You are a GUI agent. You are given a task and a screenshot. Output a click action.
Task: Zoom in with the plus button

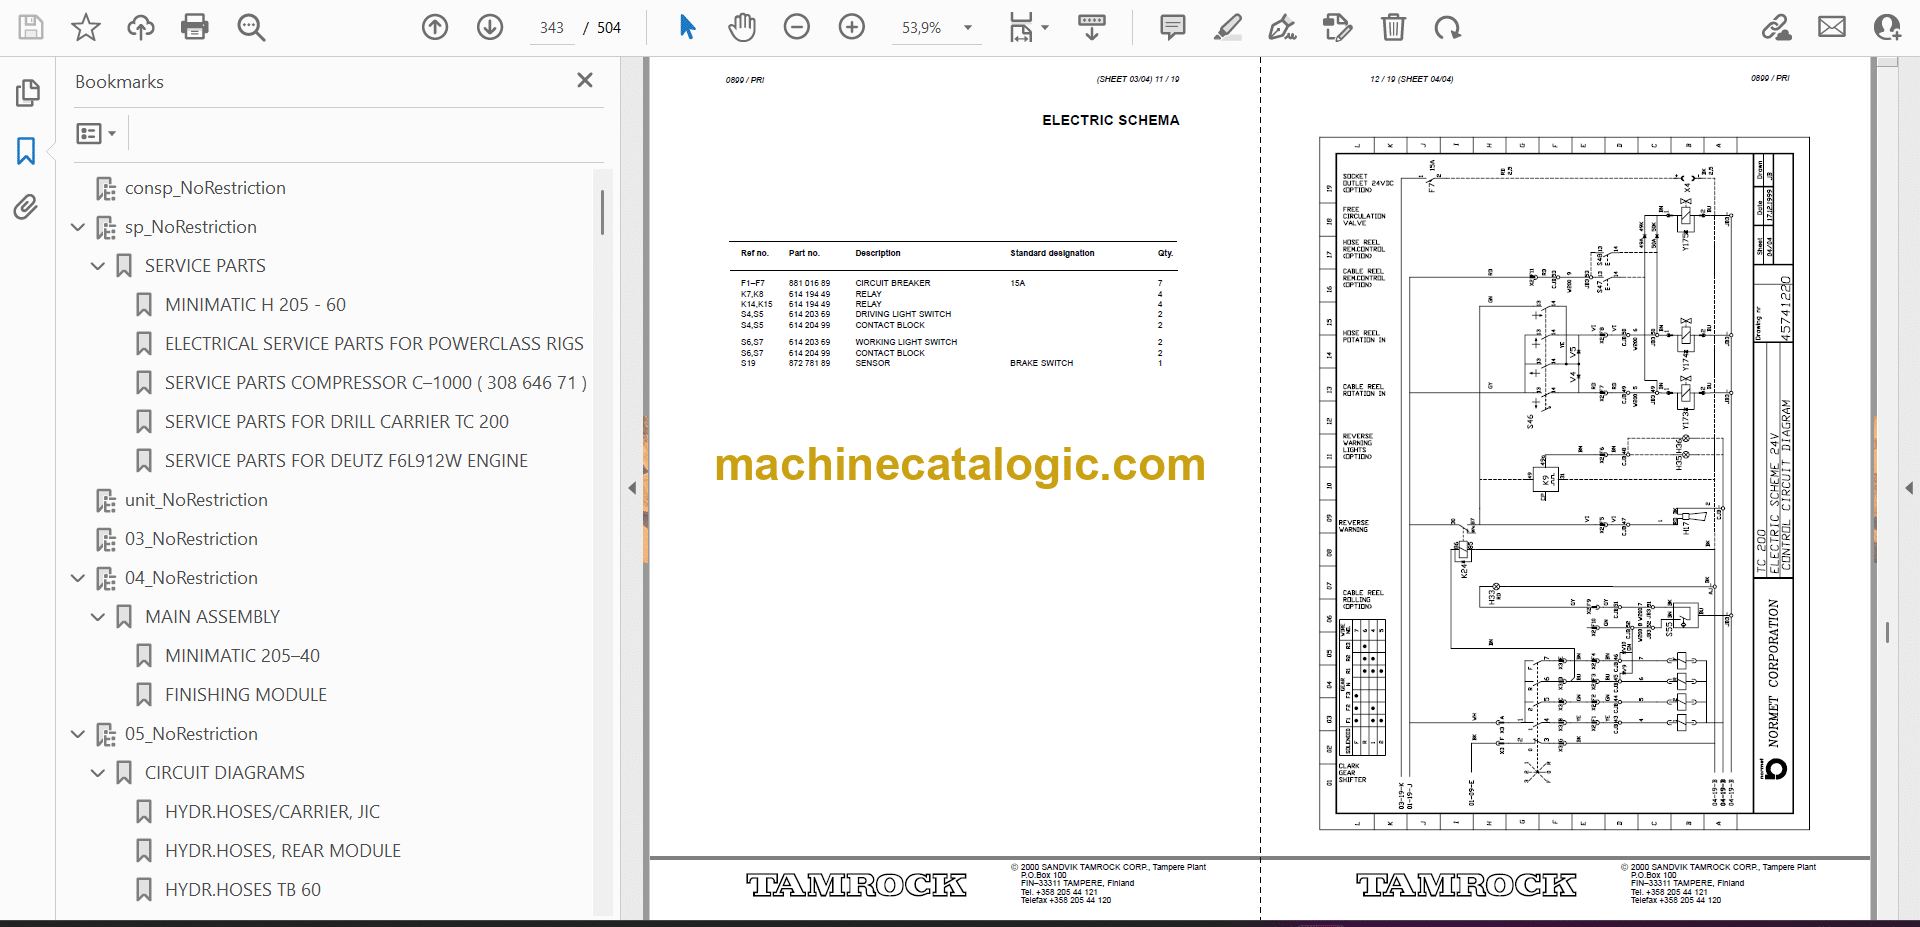click(x=852, y=27)
